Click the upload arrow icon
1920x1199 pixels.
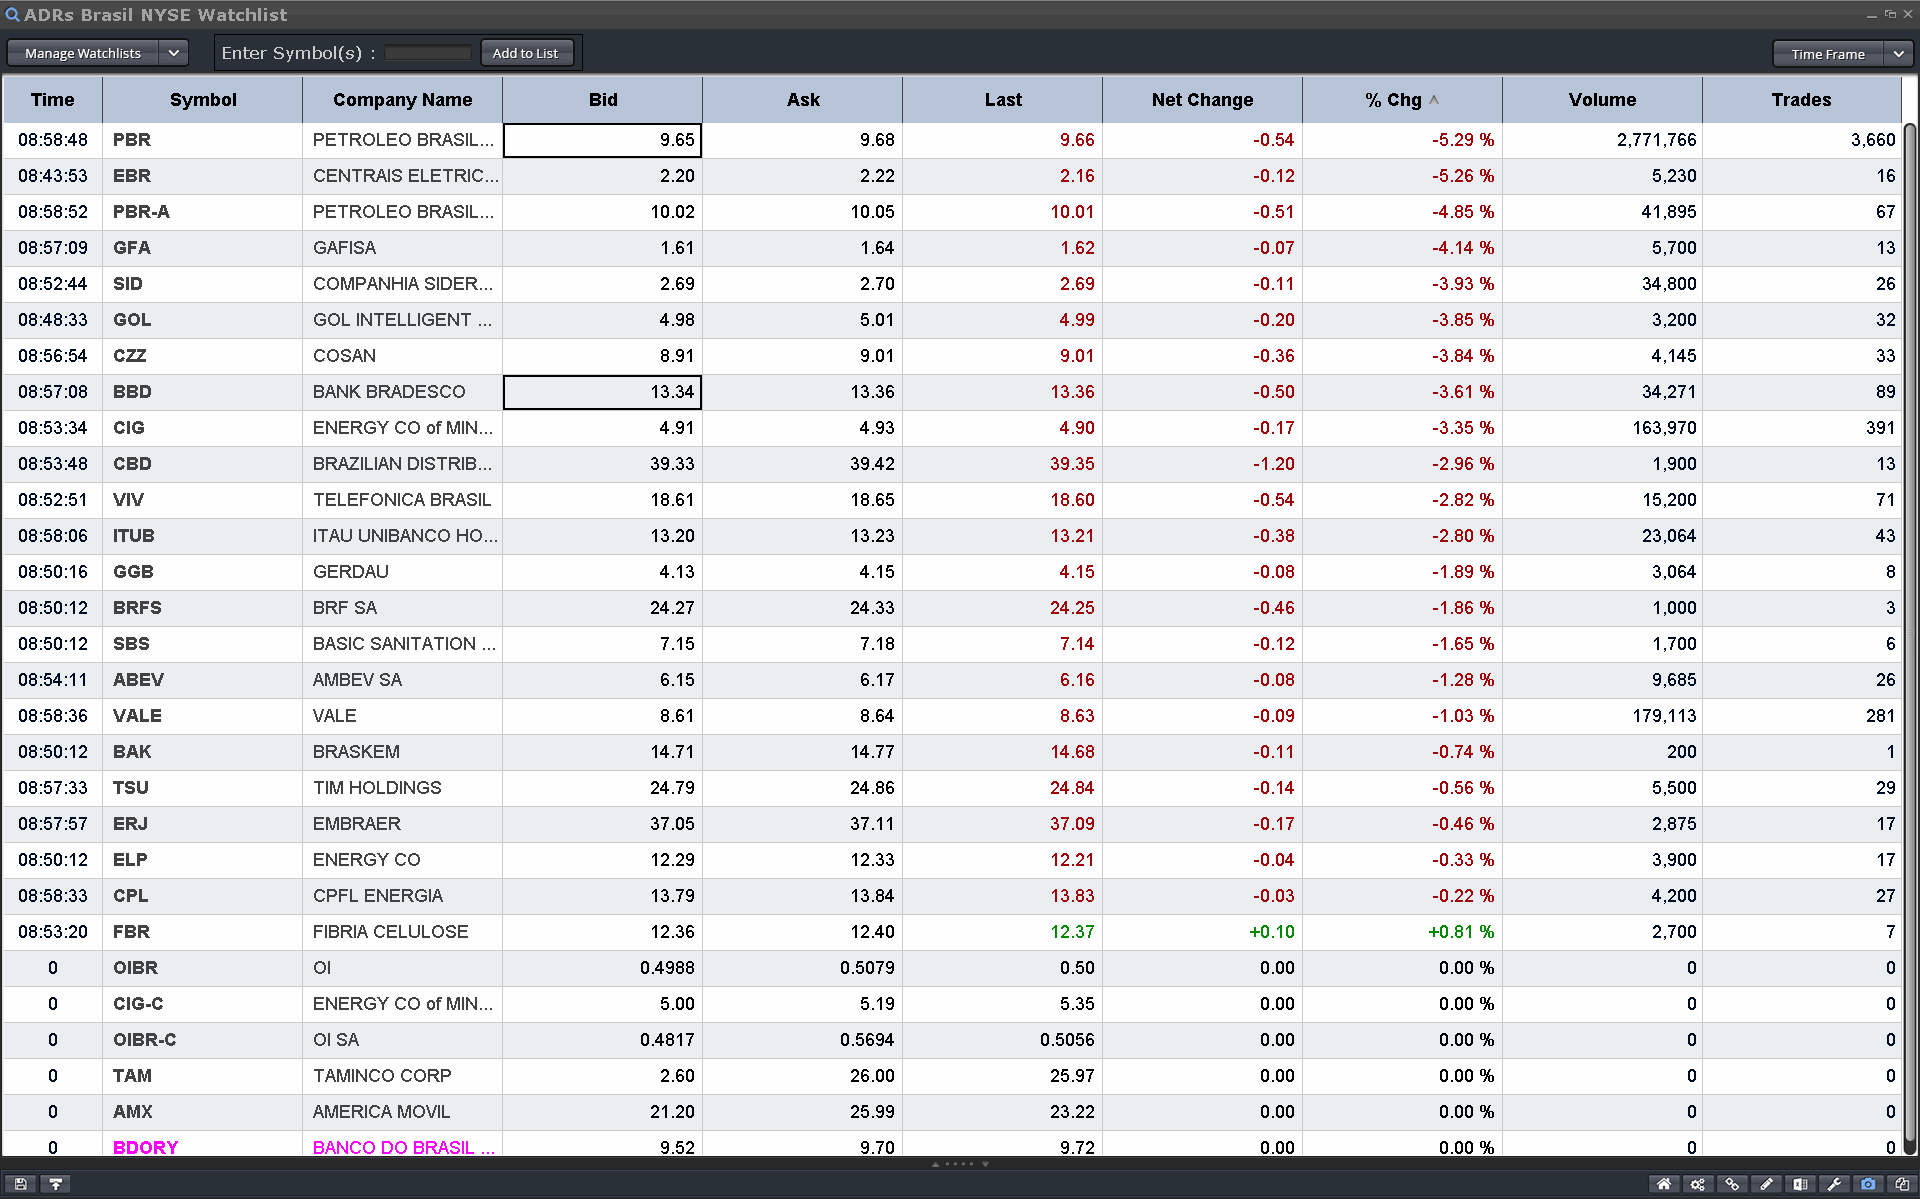(x=56, y=1184)
